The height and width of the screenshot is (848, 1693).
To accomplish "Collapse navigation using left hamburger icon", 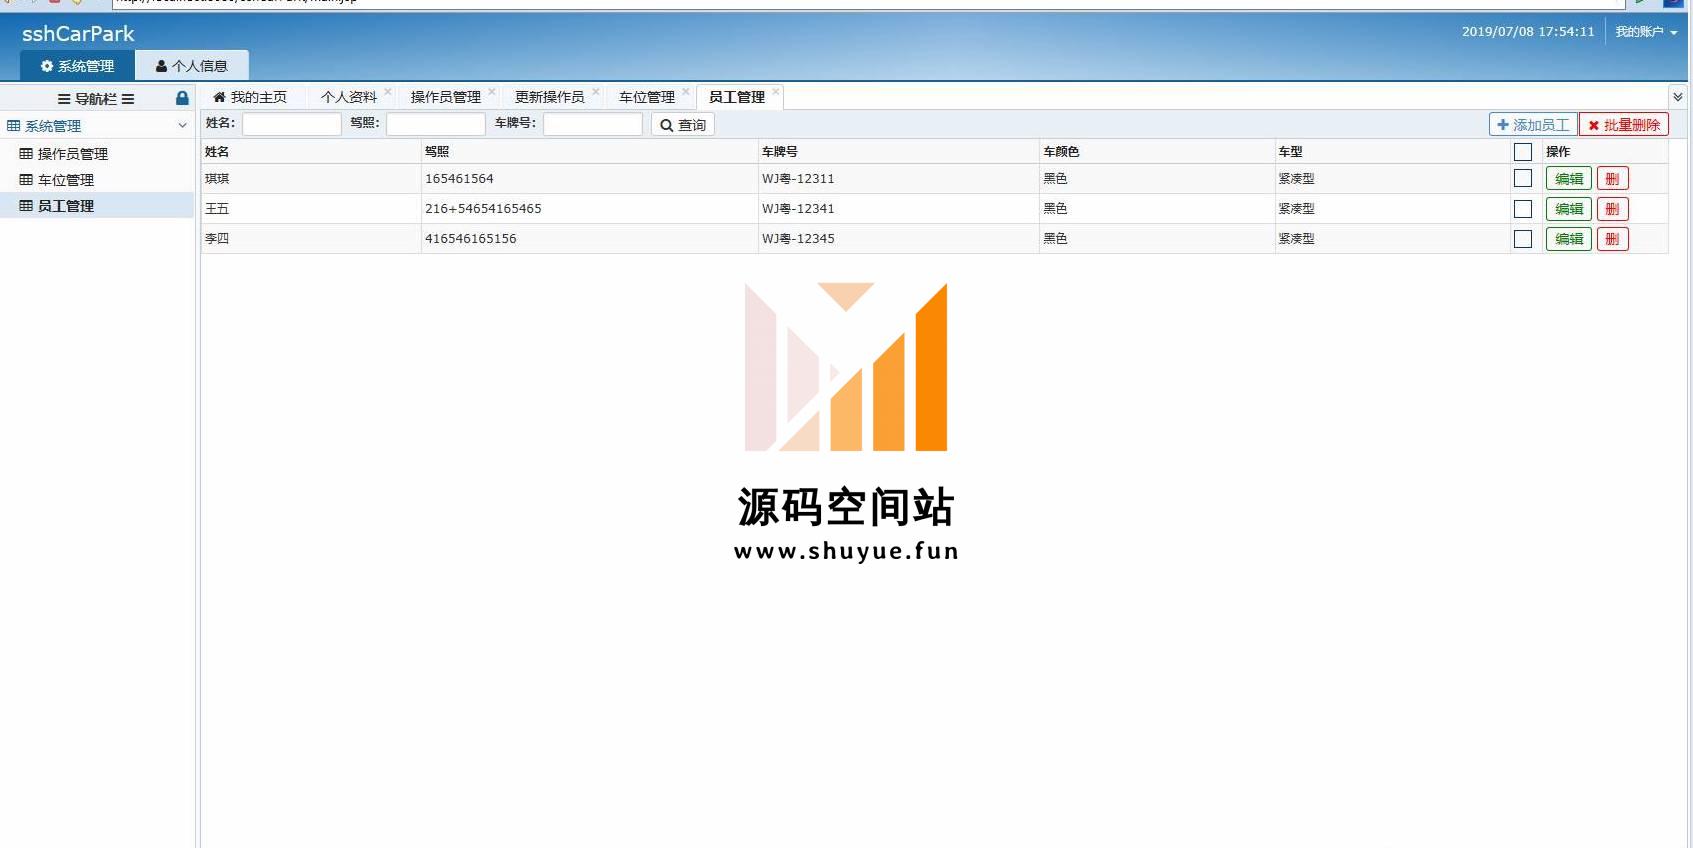I will [64, 99].
